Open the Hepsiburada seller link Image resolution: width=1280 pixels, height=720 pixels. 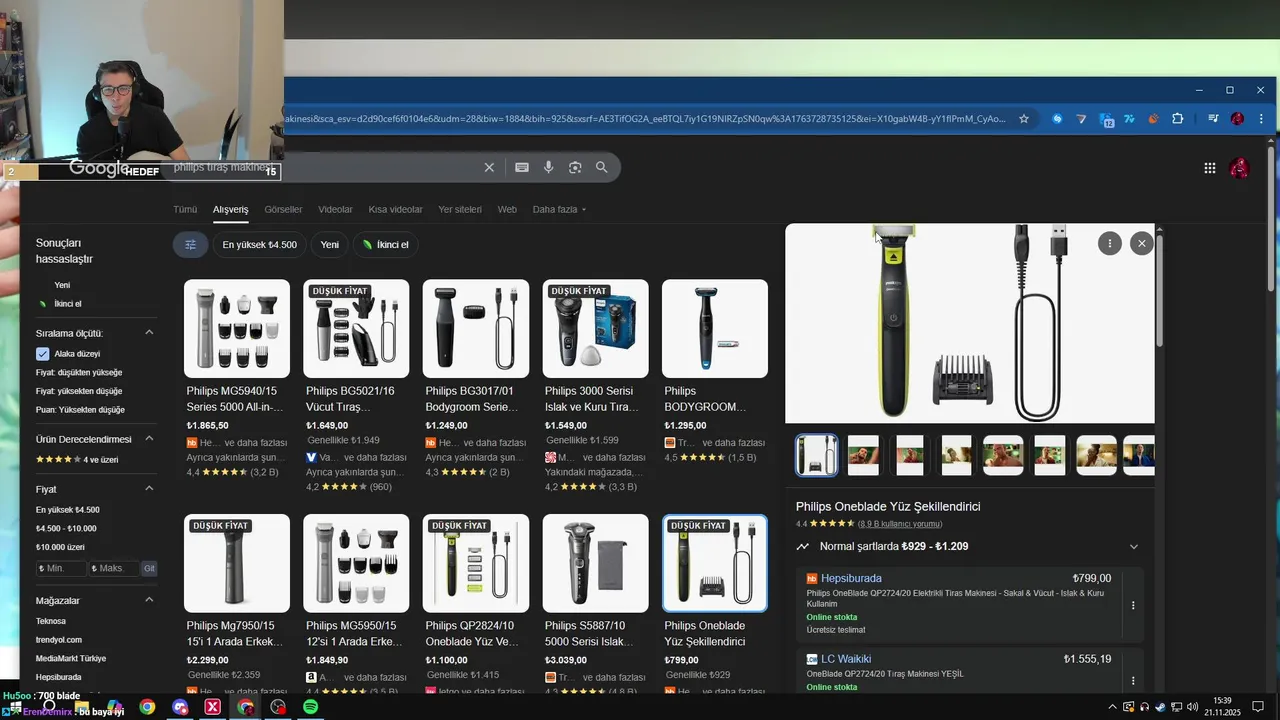pos(851,578)
